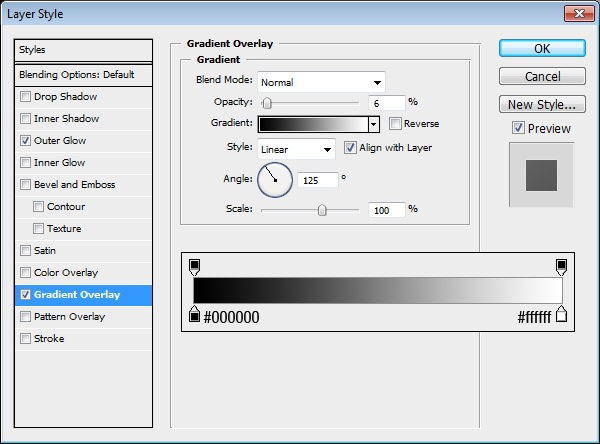Enable the Stroke checkbox
Image resolution: width=600 pixels, height=444 pixels.
tap(25, 339)
